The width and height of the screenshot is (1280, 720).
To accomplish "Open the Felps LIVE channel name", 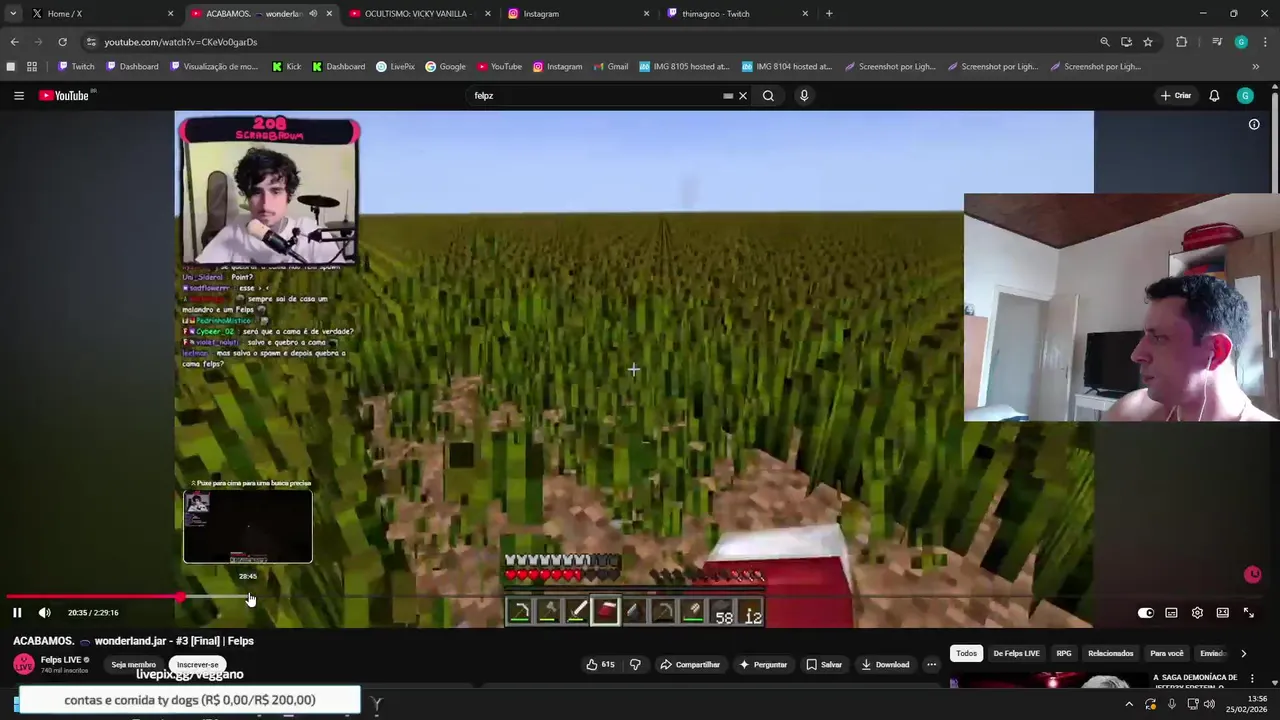I will pyautogui.click(x=61, y=660).
